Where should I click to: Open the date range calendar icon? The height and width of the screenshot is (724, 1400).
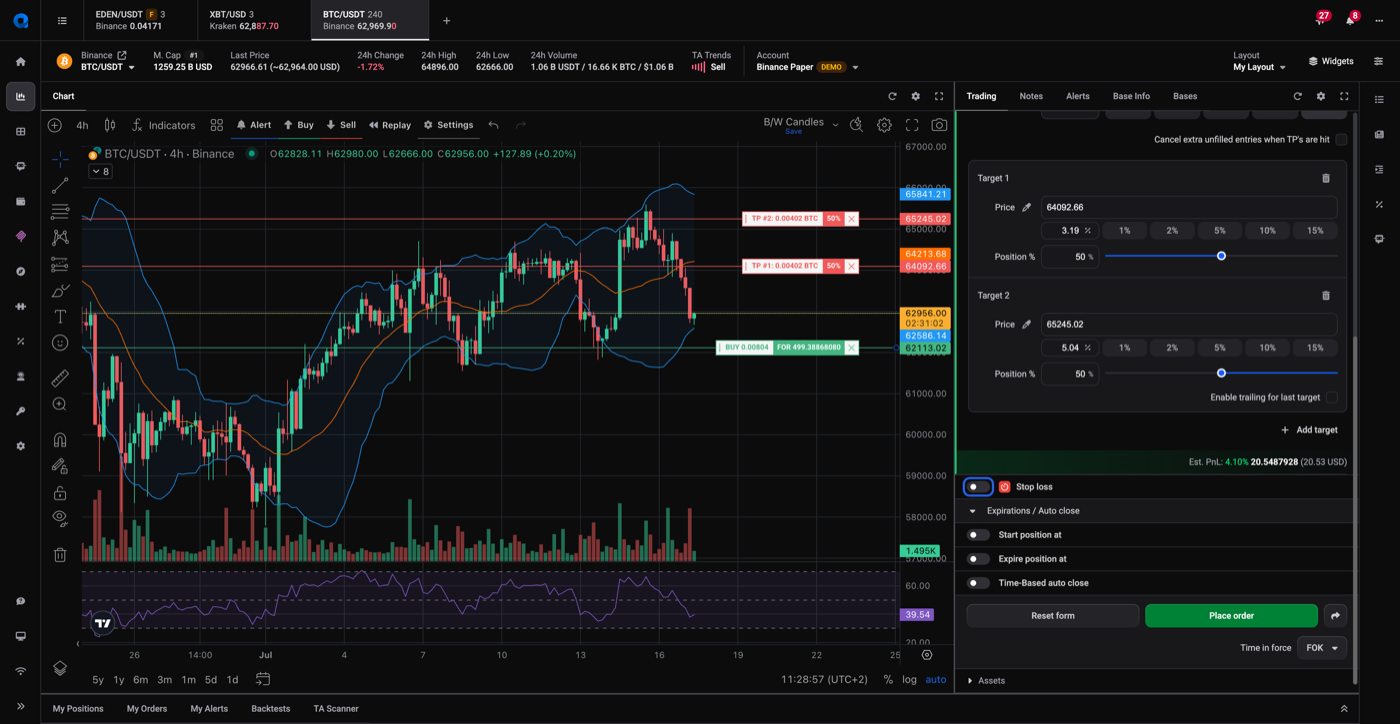click(263, 679)
